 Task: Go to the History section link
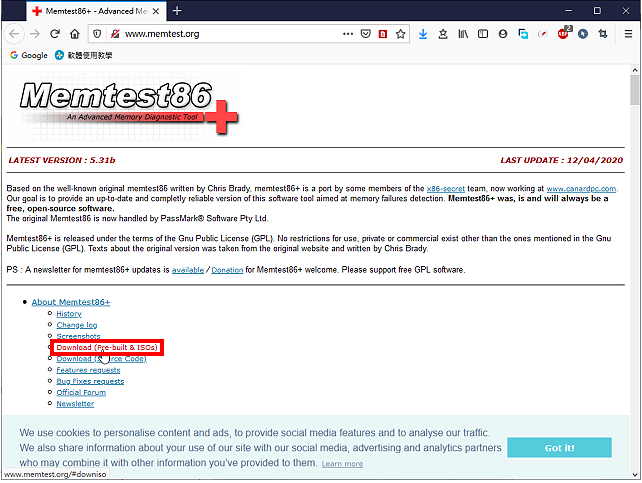[69, 314]
